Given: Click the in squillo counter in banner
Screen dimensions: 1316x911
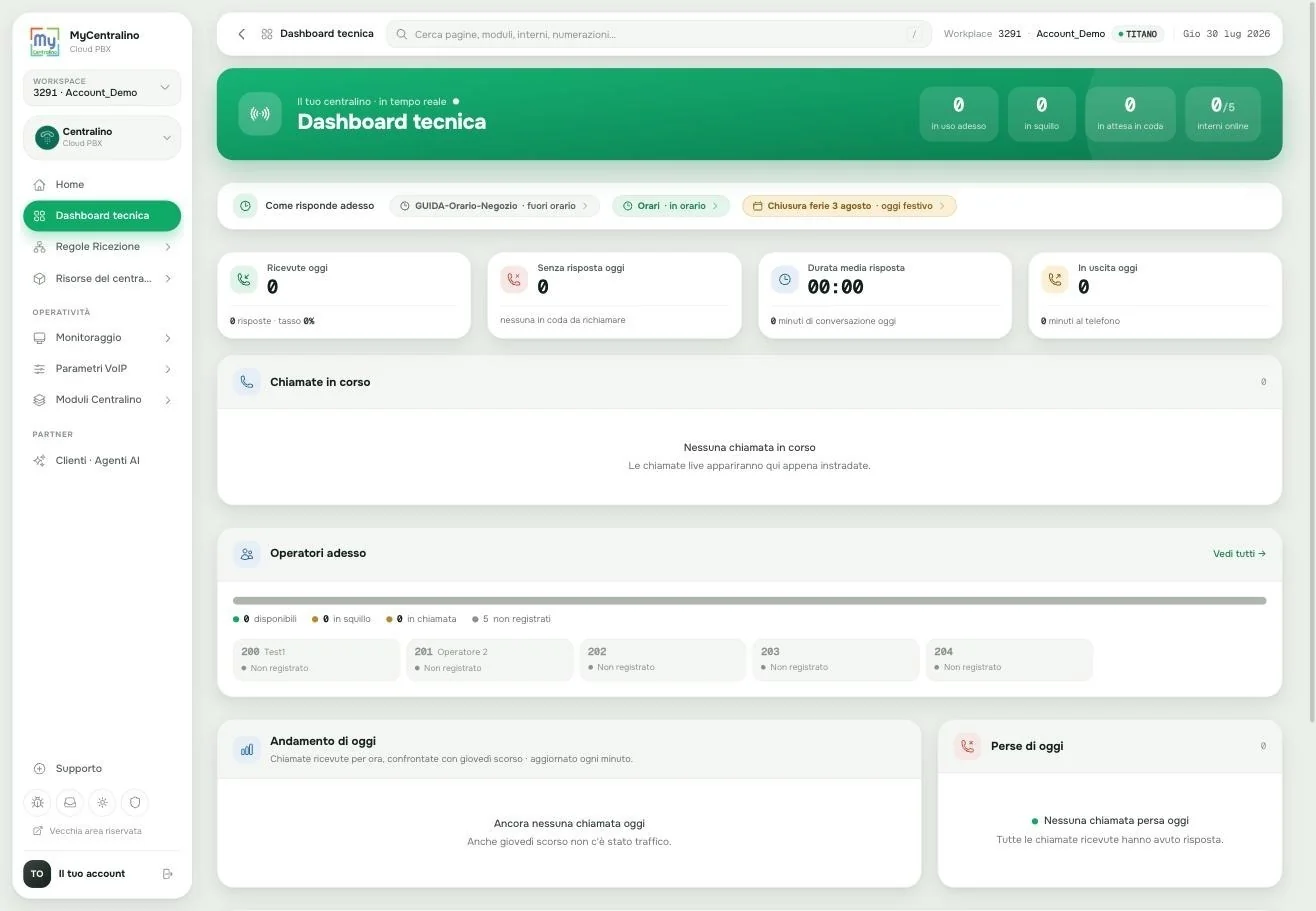Looking at the screenshot, I should click(x=1041, y=113).
